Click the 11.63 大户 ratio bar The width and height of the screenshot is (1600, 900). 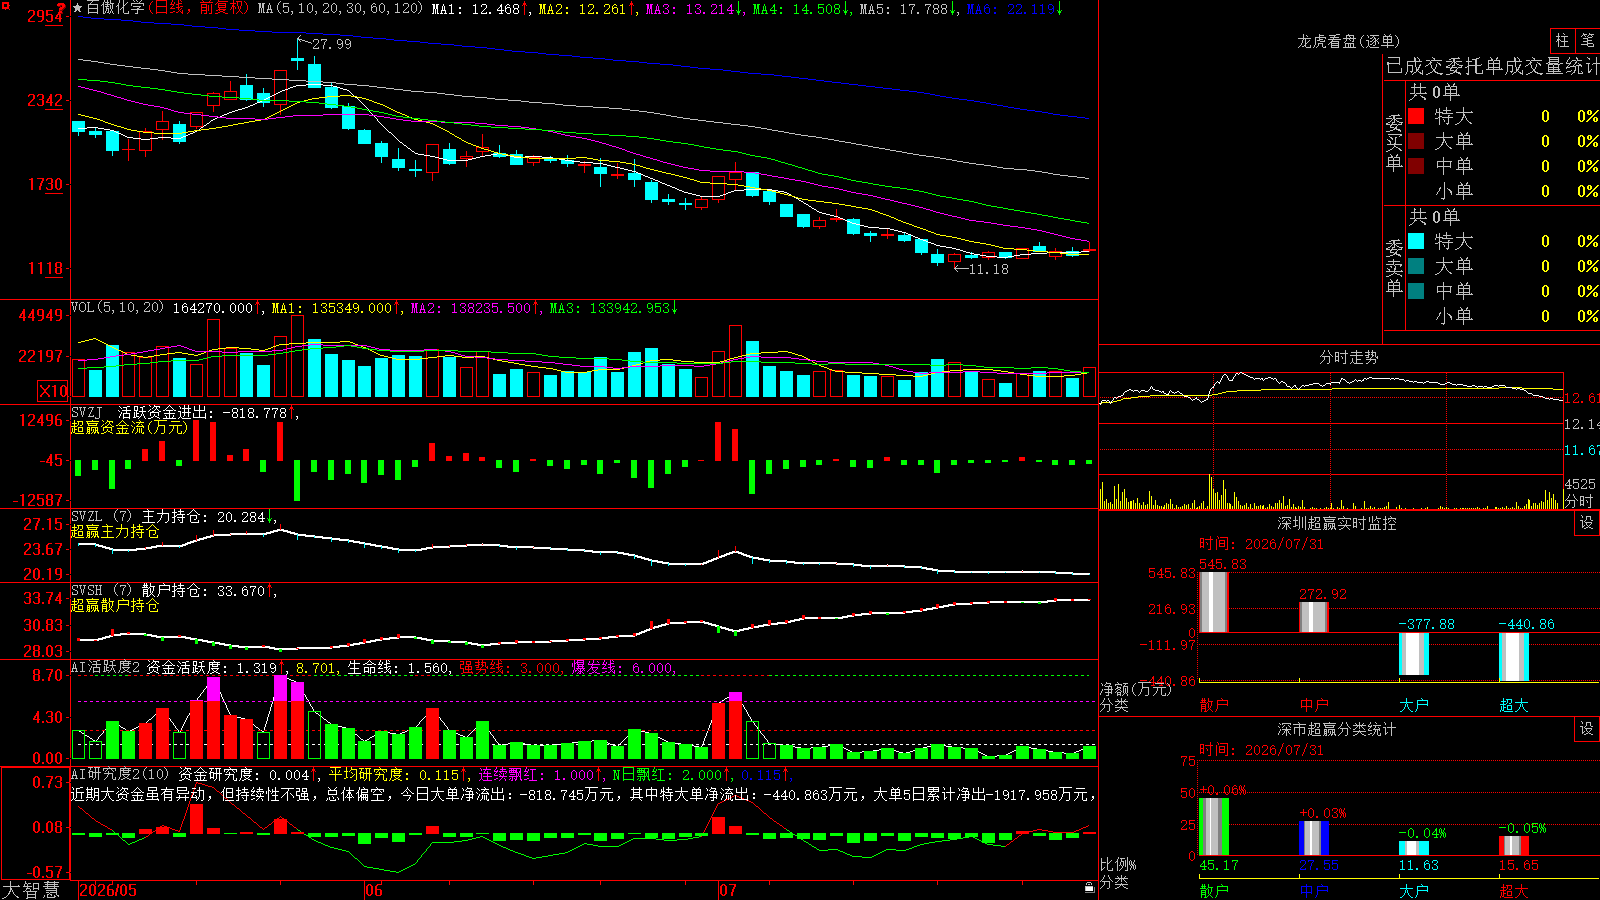(x=1414, y=848)
